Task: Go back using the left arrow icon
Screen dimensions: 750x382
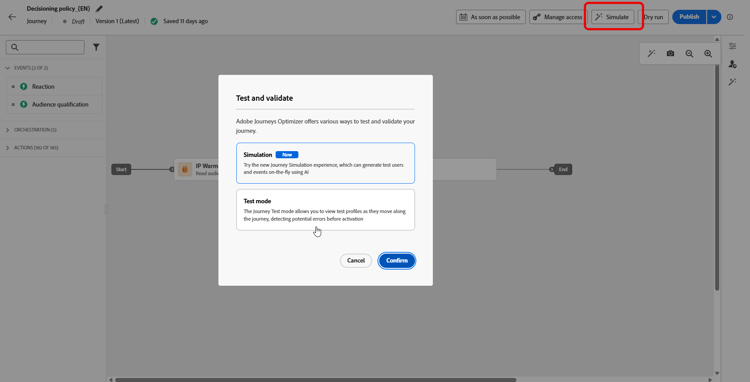Action: pos(12,17)
